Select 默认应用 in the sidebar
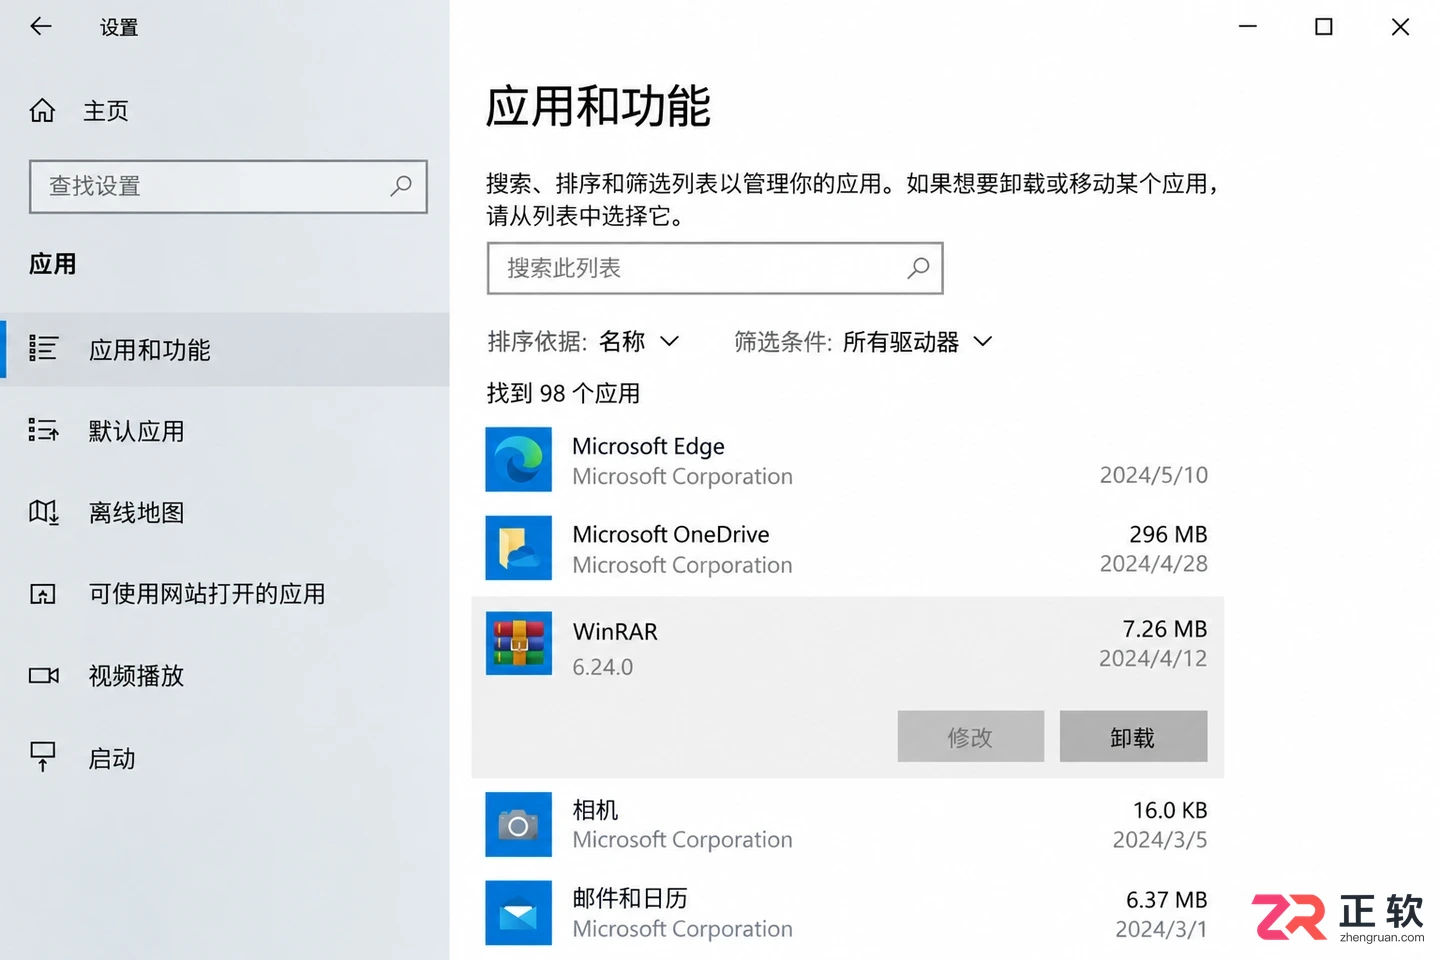Image resolution: width=1440 pixels, height=960 pixels. (225, 431)
